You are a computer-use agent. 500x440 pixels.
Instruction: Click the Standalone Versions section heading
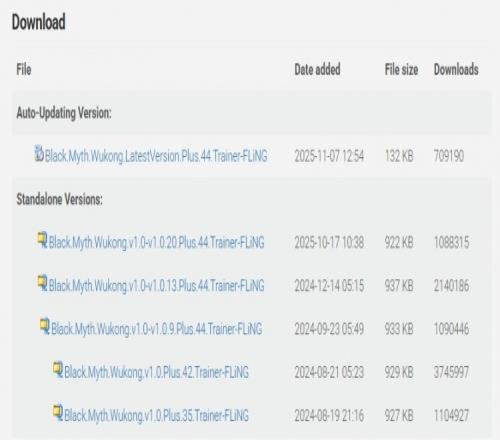[60, 199]
